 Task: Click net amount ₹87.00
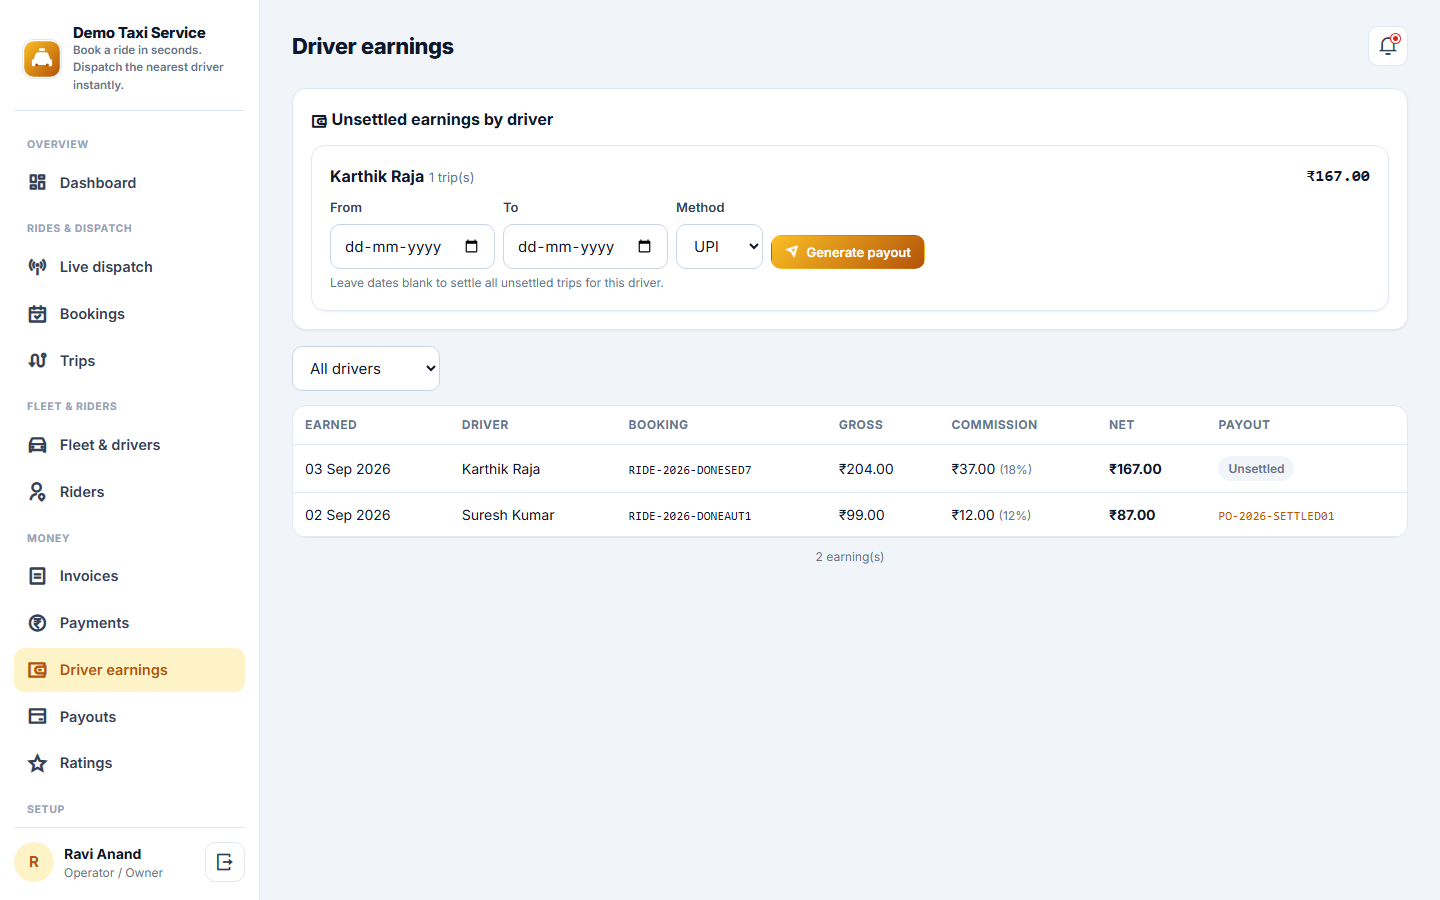pos(1132,515)
